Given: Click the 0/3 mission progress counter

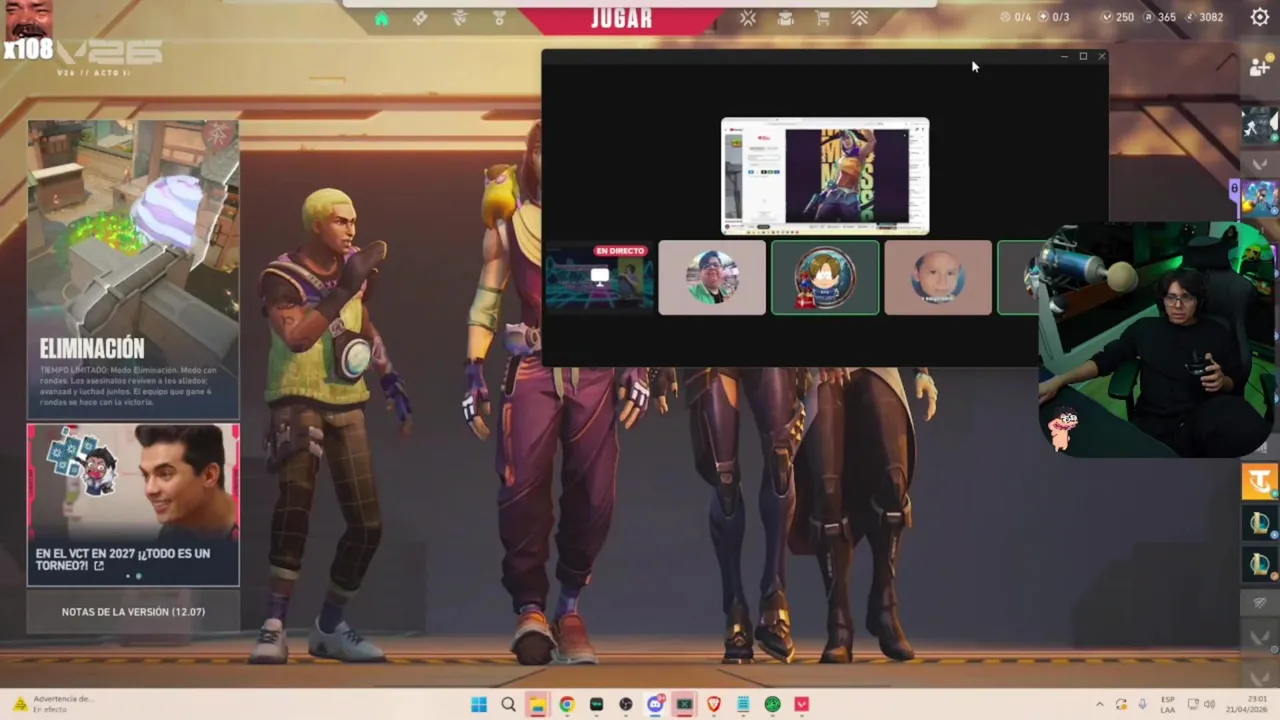Looking at the screenshot, I should click(1054, 17).
